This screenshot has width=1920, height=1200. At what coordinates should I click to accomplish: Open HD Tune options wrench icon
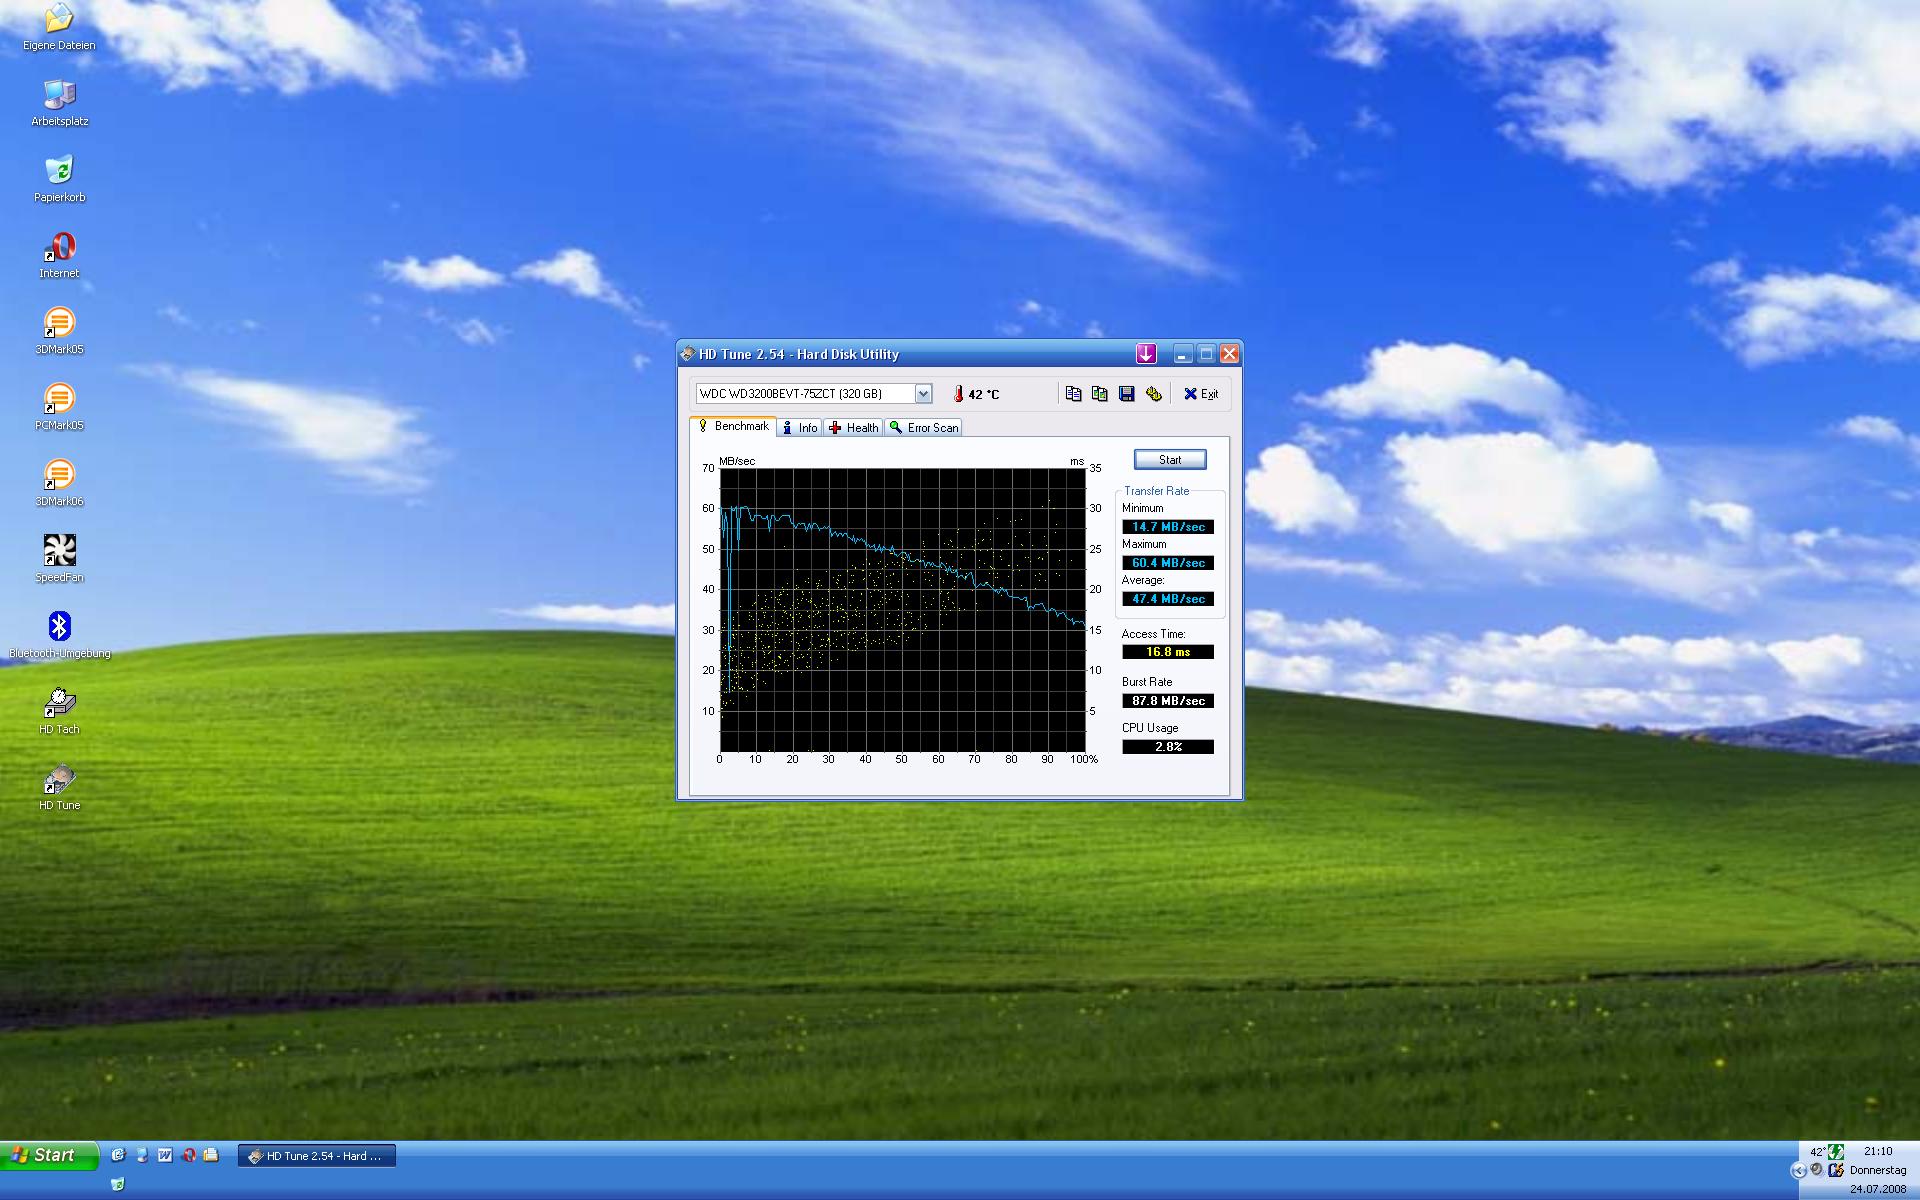1153,394
